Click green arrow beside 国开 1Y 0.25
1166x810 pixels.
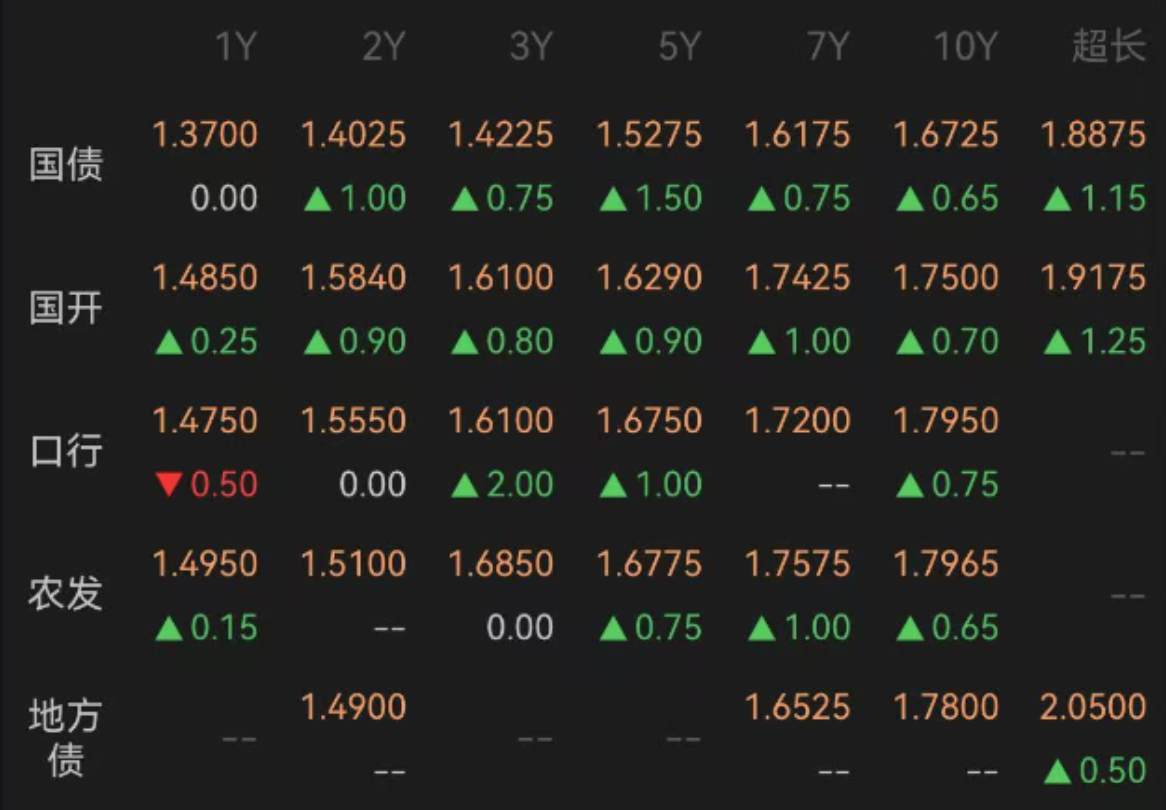coord(169,342)
